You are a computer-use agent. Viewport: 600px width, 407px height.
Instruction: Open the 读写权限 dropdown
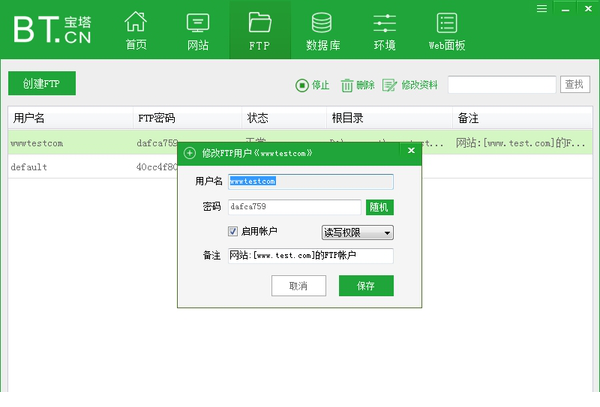coord(357,232)
